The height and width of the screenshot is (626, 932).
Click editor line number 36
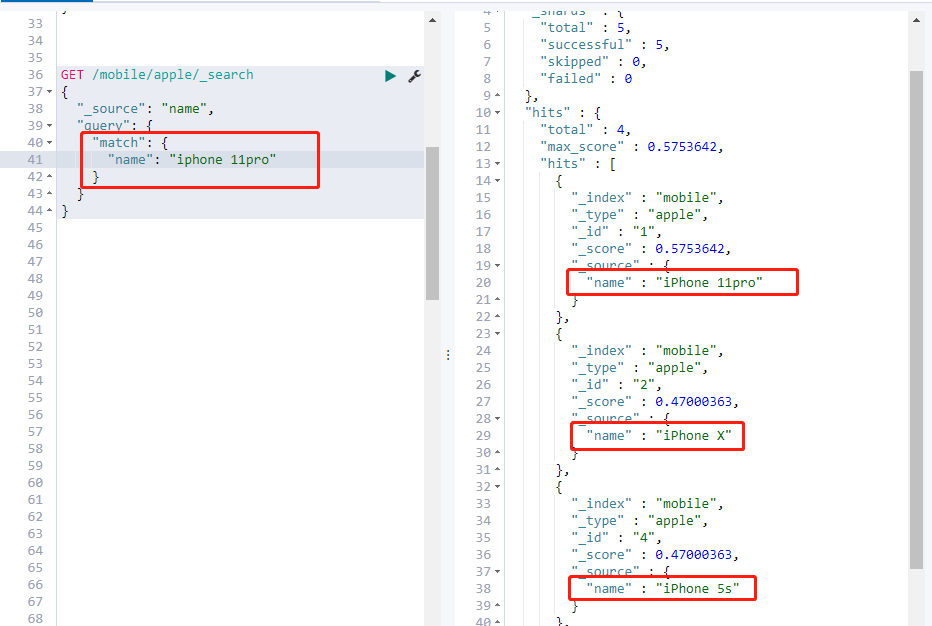[35, 75]
